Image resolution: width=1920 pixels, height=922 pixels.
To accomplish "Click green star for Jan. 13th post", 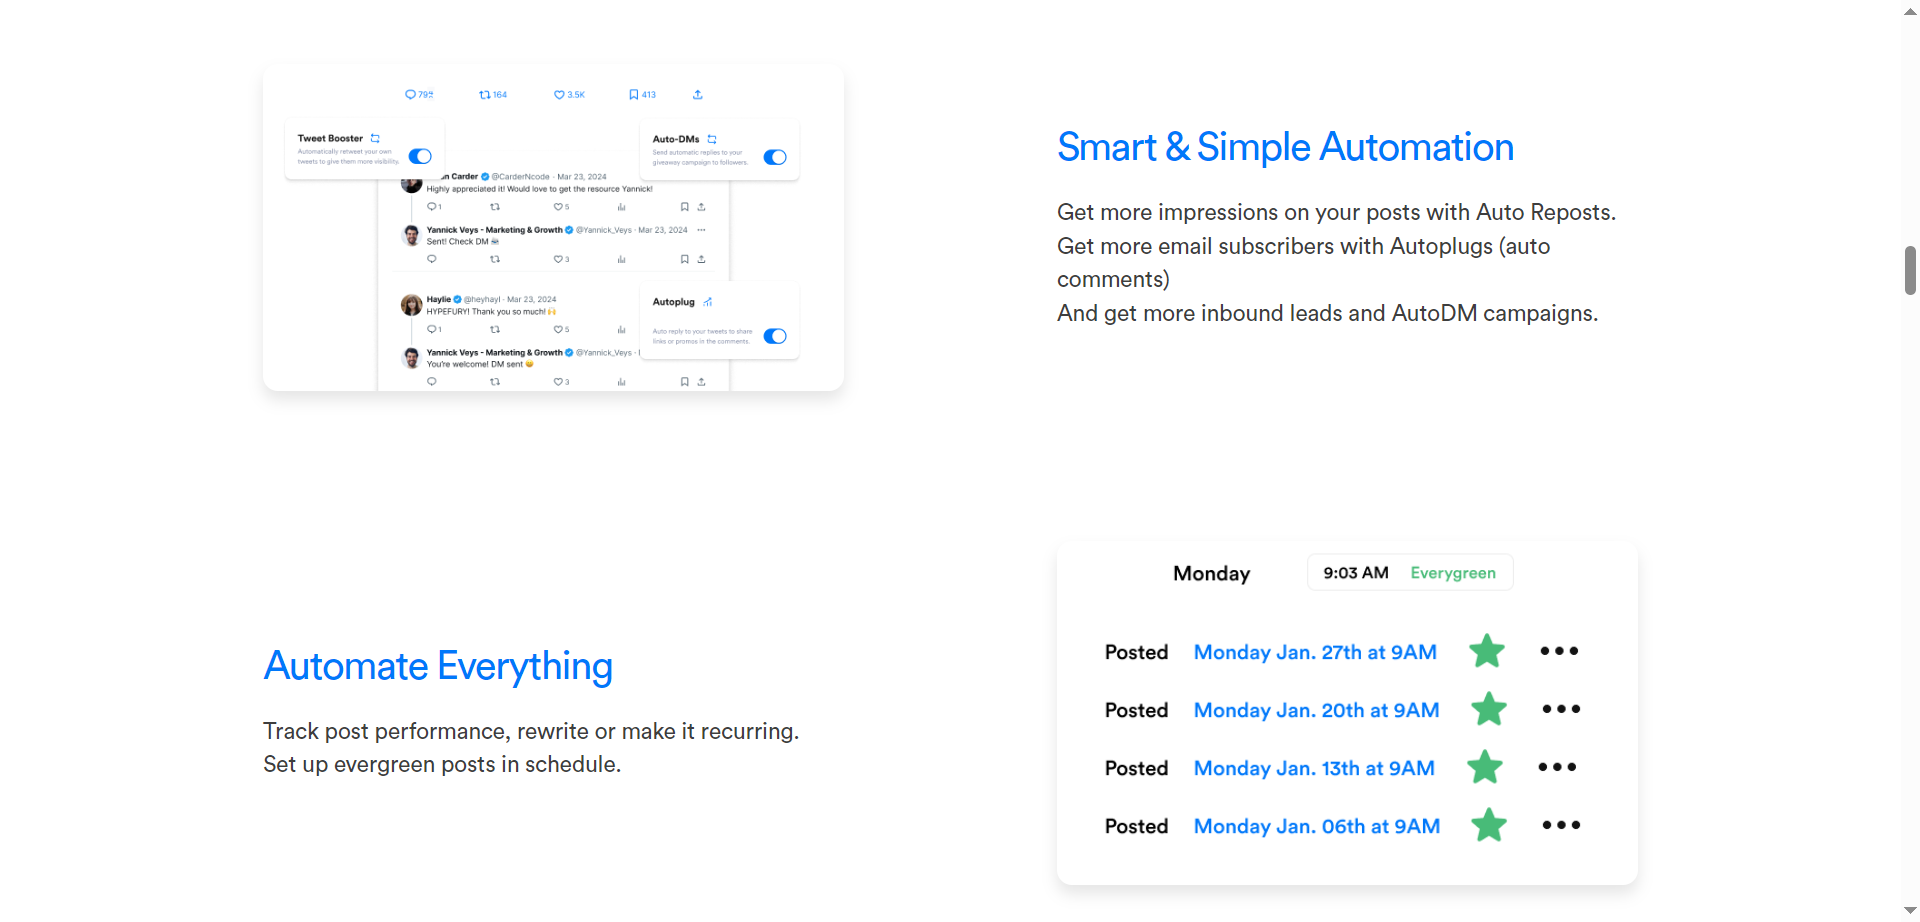I will [1485, 767].
